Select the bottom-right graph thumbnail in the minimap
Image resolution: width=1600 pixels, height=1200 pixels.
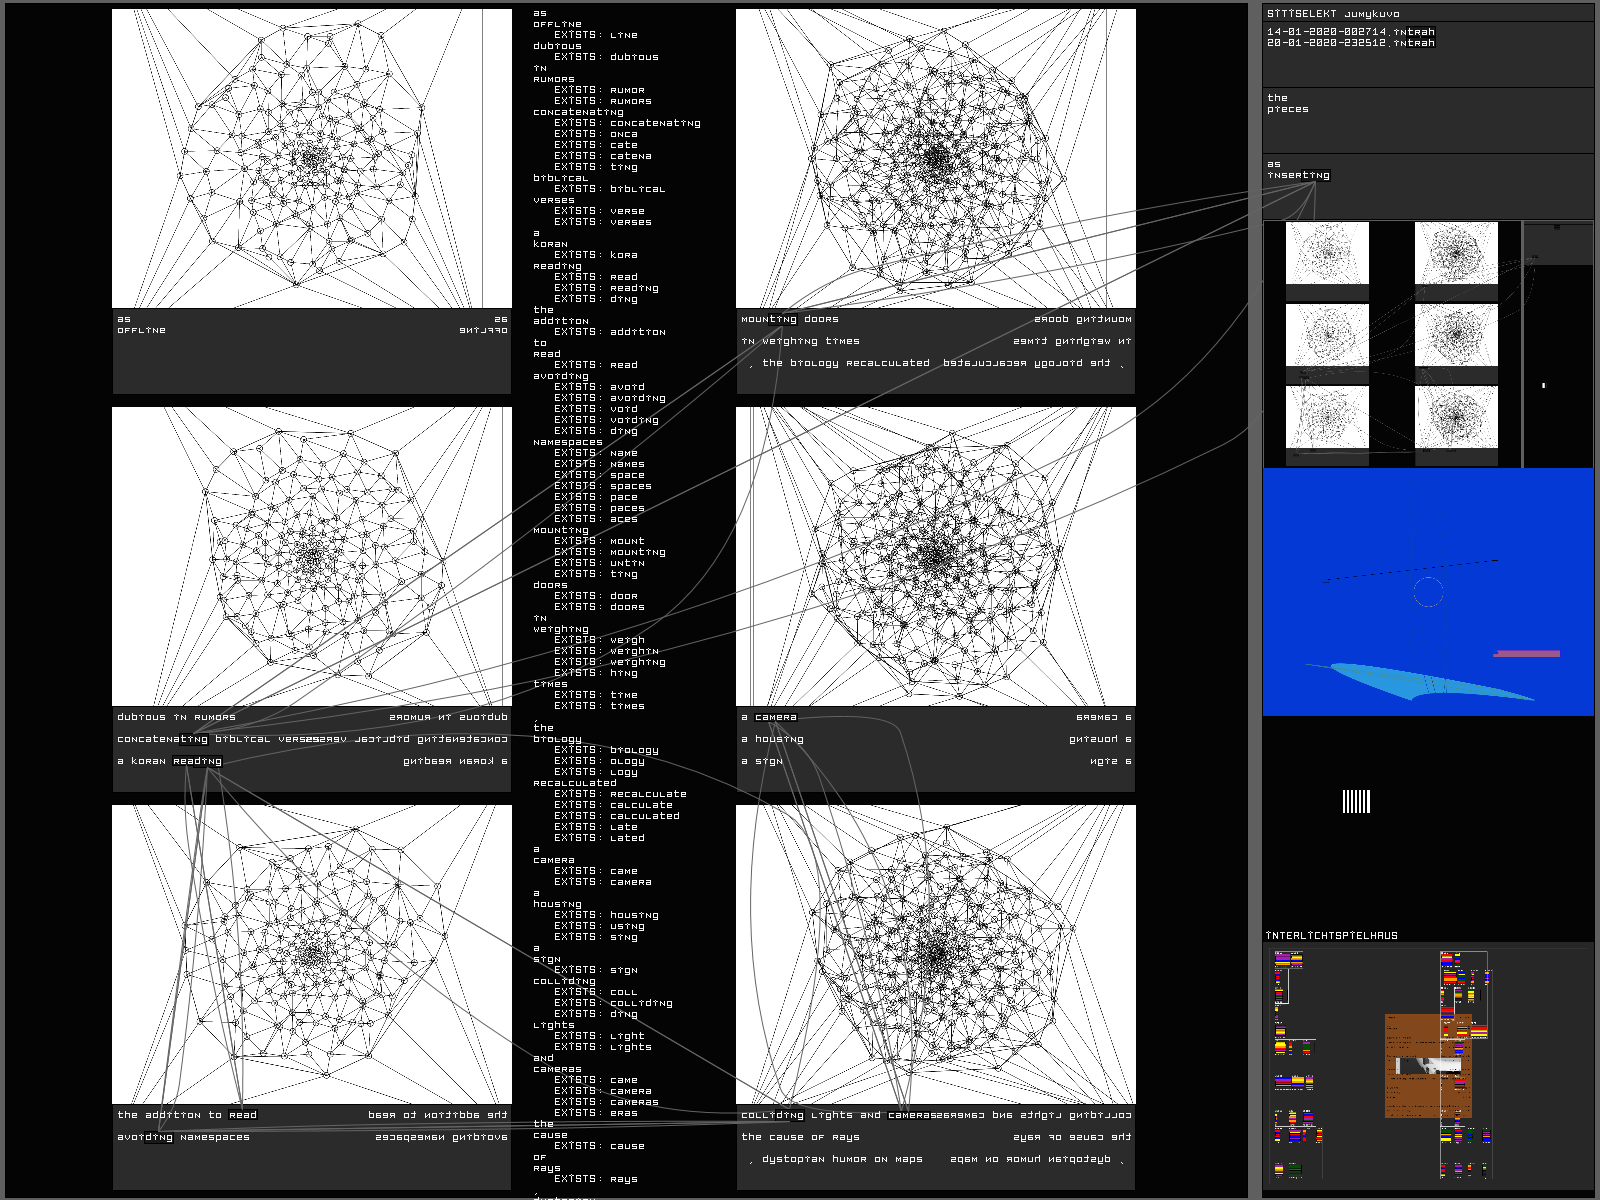pyautogui.click(x=1456, y=416)
